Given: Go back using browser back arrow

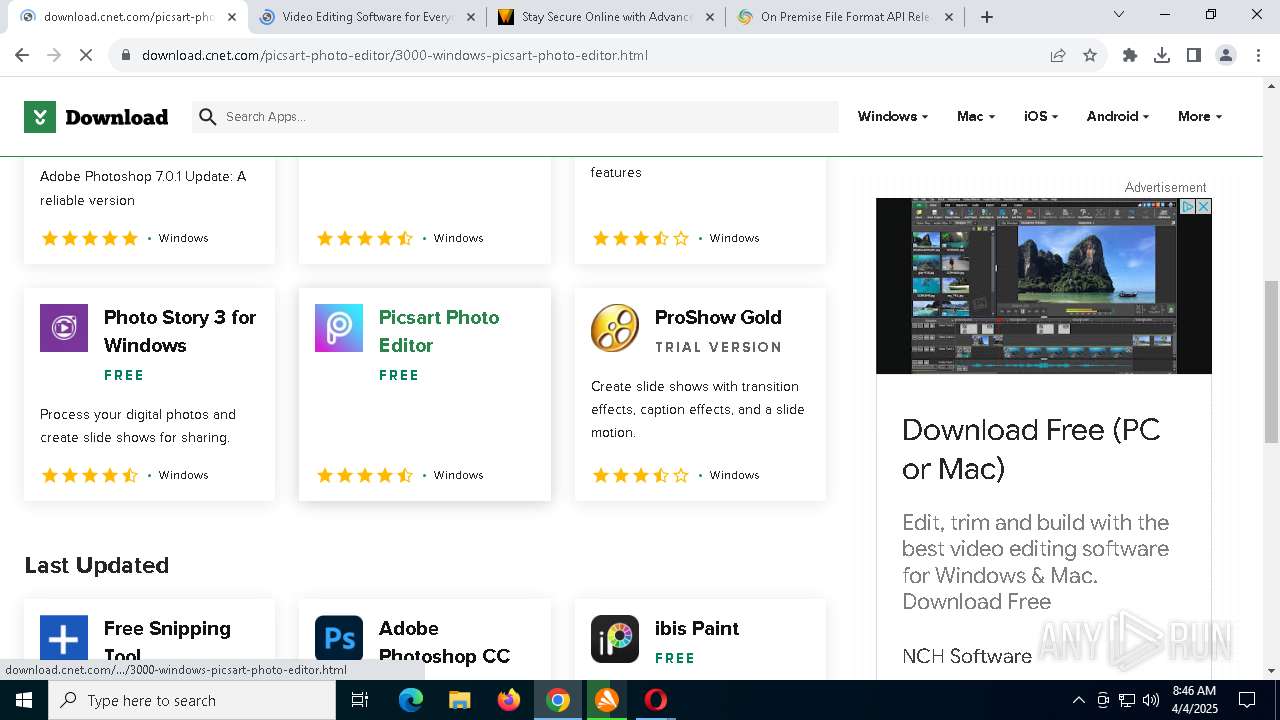Looking at the screenshot, I should (22, 55).
